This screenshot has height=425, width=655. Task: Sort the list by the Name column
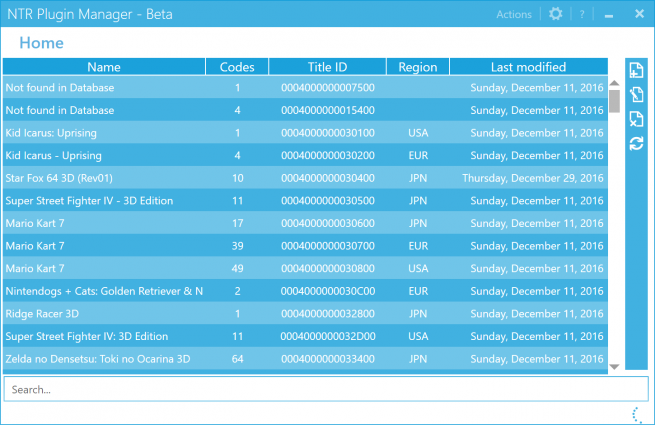pyautogui.click(x=104, y=67)
